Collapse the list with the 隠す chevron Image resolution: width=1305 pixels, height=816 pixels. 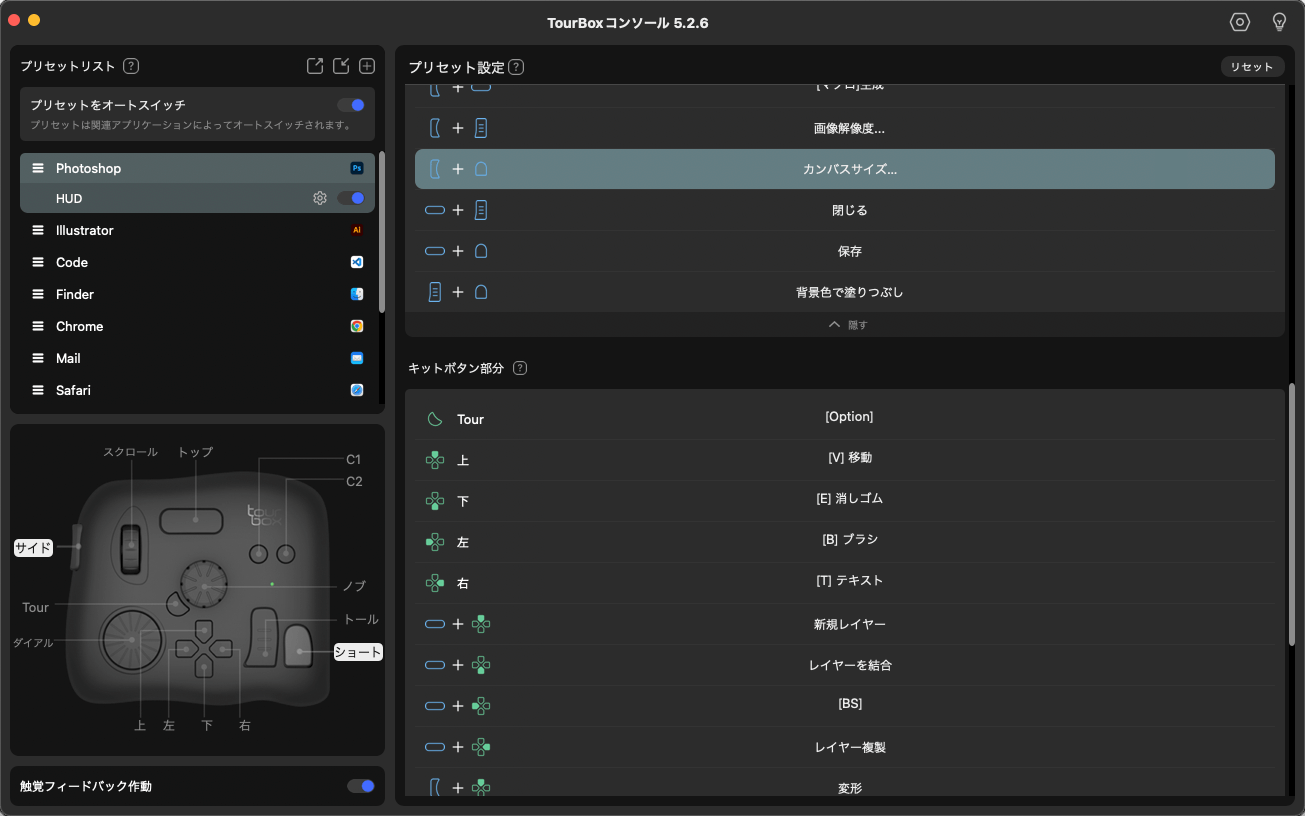coord(848,324)
